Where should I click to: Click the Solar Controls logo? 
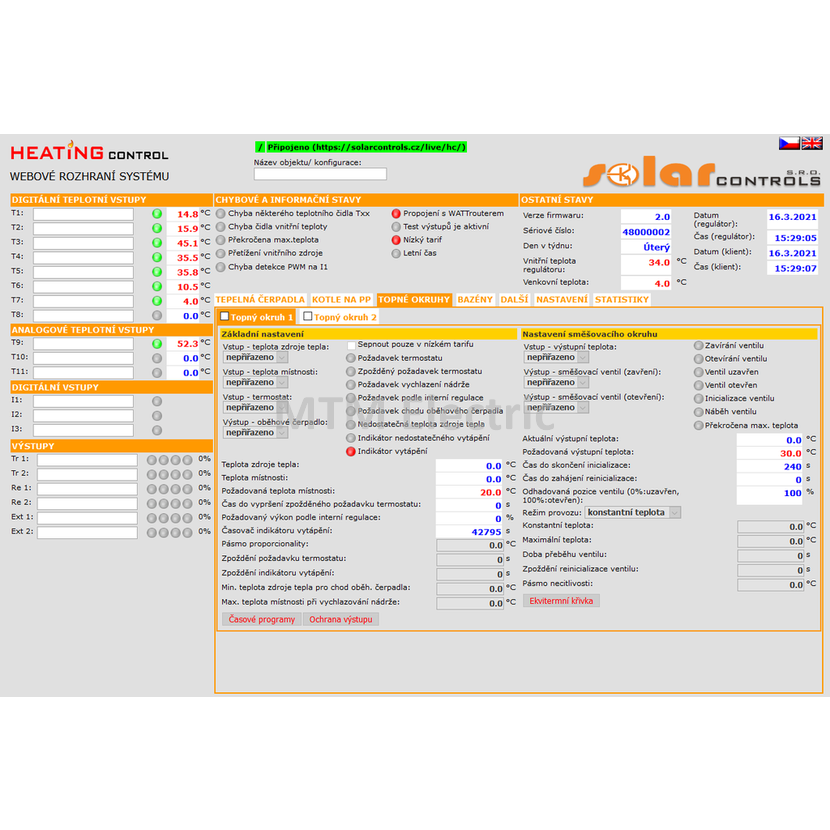702,174
